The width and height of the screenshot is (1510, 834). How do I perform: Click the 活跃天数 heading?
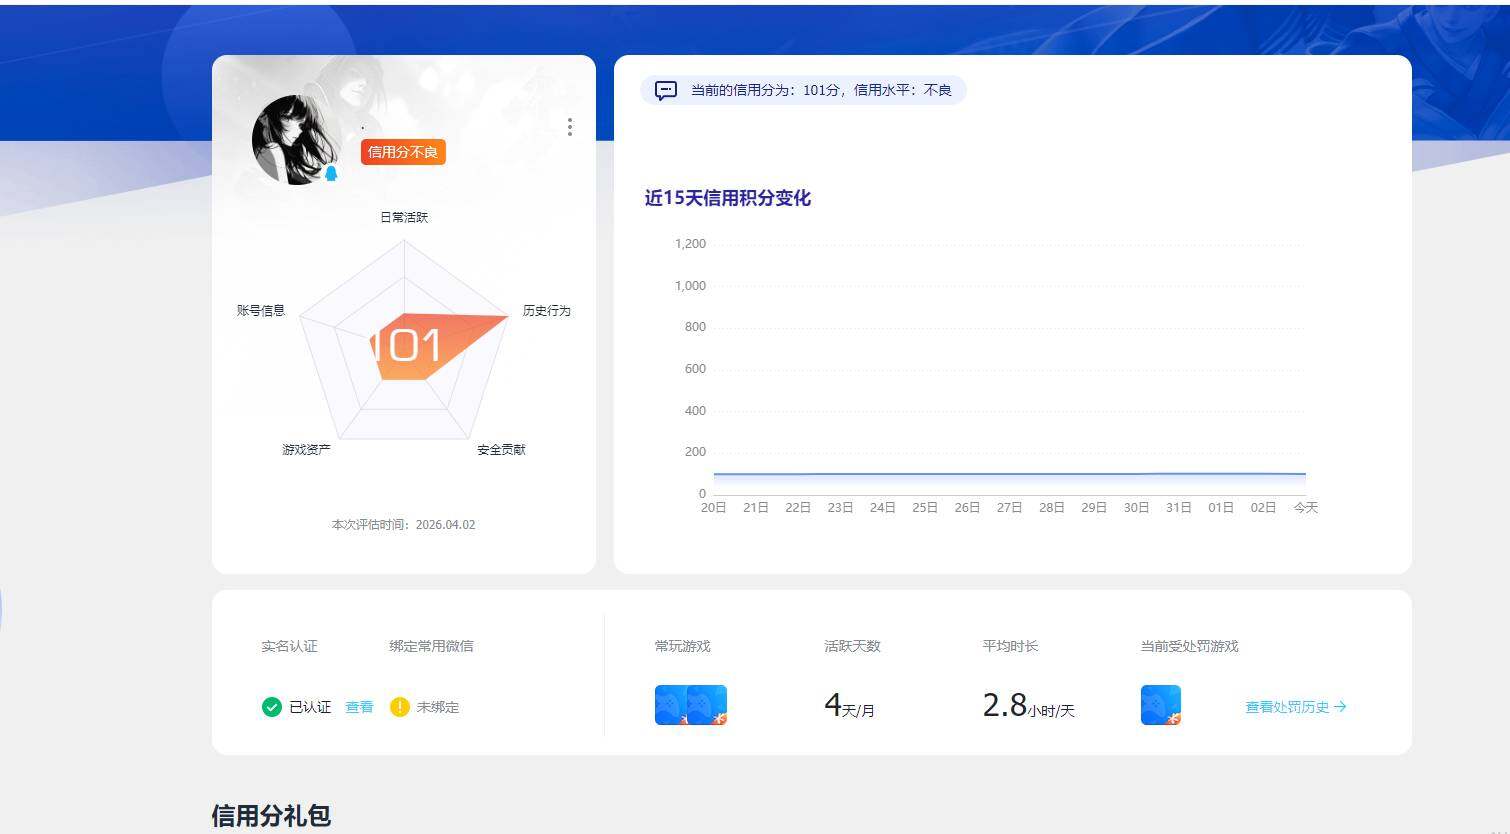point(852,647)
